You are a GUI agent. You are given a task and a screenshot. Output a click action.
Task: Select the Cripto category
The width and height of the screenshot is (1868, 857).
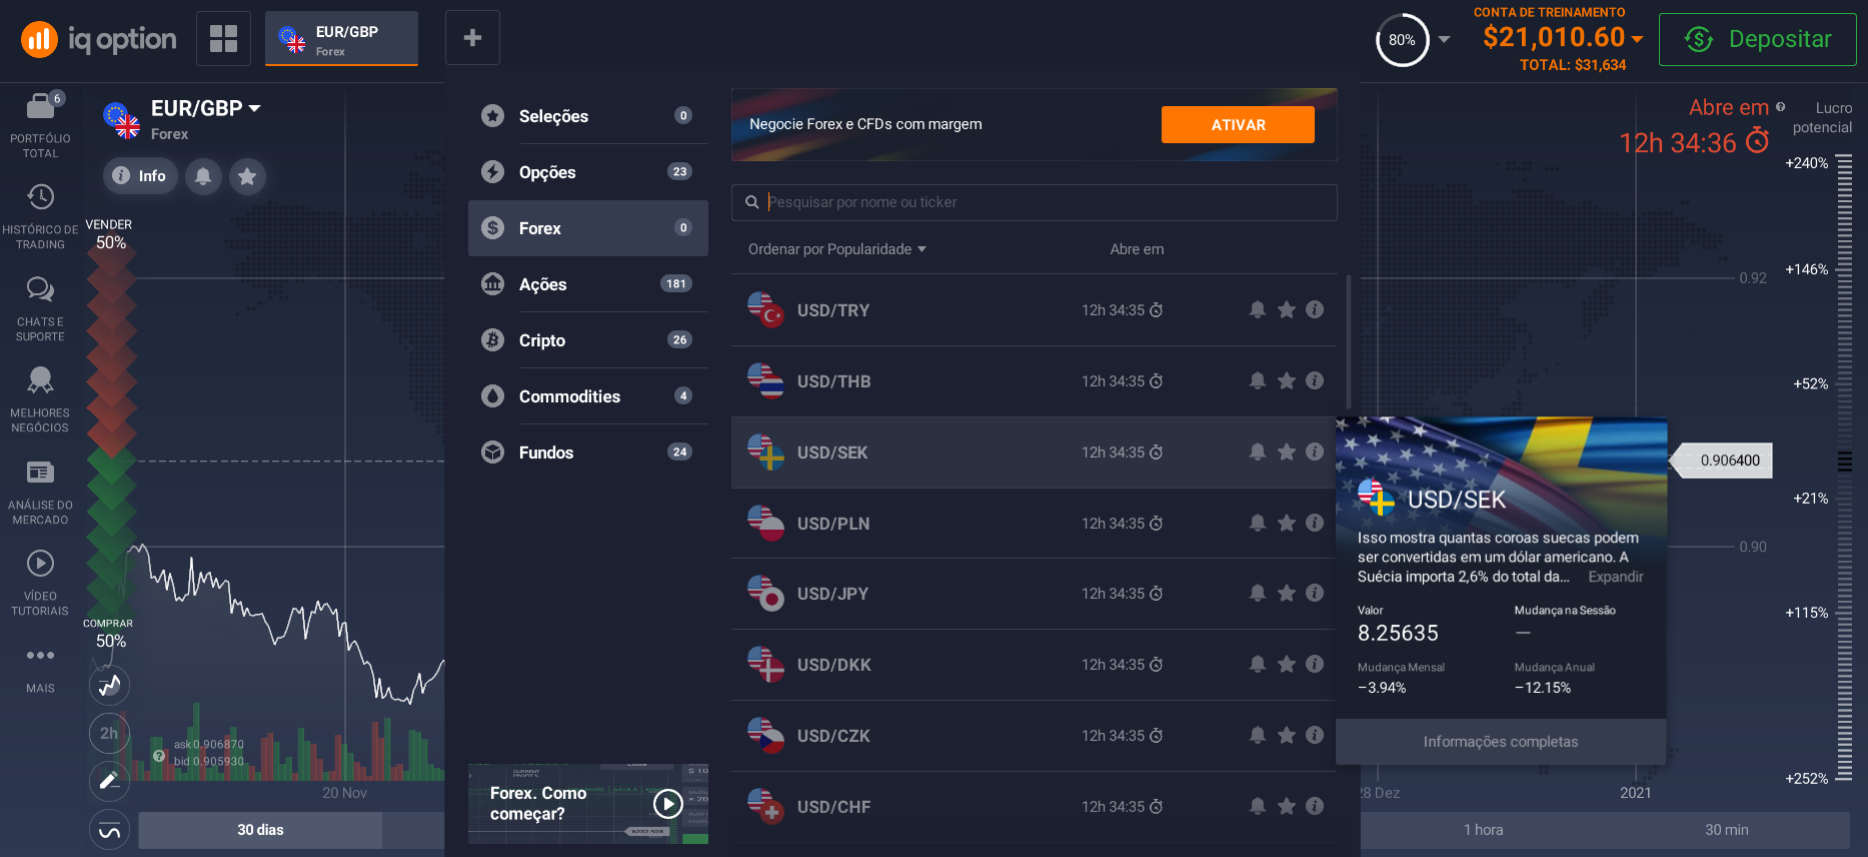coord(588,340)
